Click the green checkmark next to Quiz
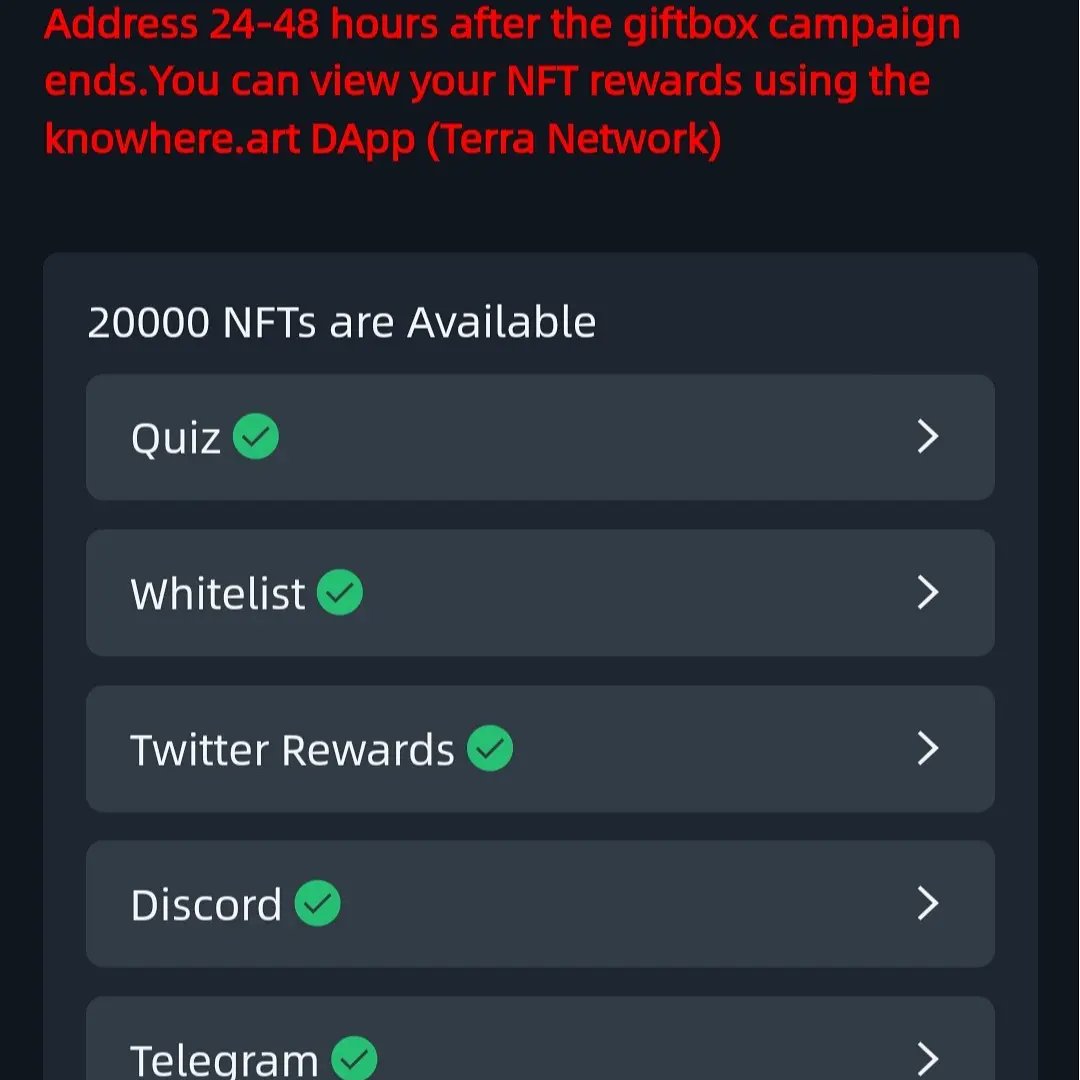The image size is (1080, 1080). pos(256,436)
